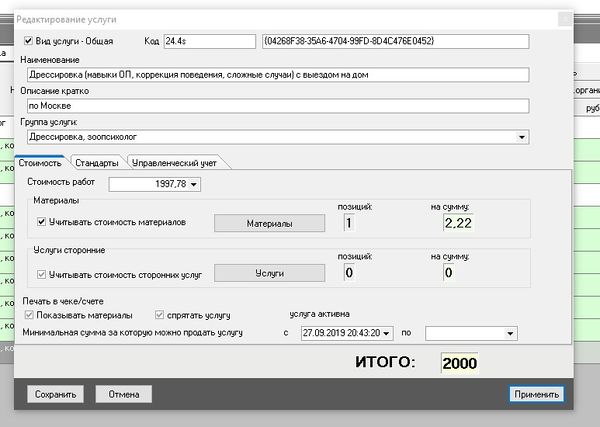Image resolution: width=600 pixels, height=427 pixels.
Task: Toggle the 'Вид услуги - Общая' checkbox
Action: [x=28, y=41]
